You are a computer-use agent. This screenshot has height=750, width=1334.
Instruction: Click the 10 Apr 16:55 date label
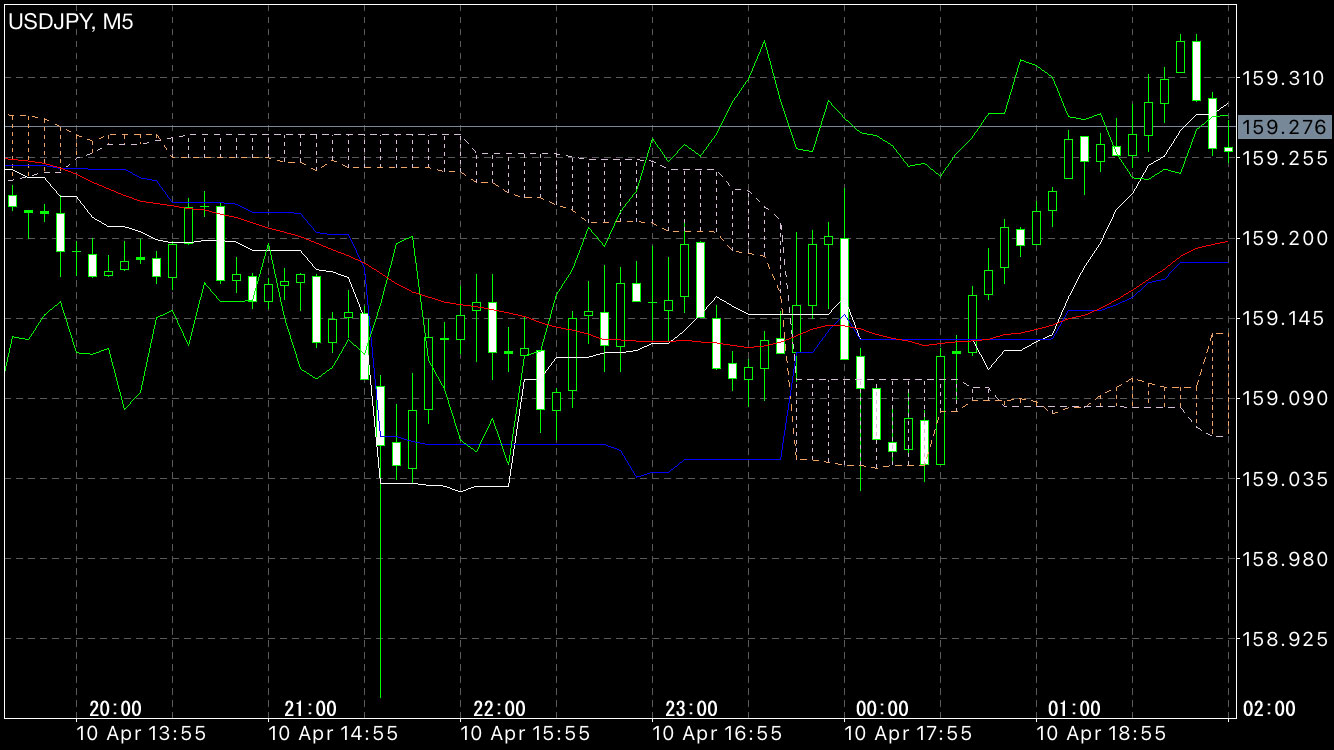(x=716, y=733)
